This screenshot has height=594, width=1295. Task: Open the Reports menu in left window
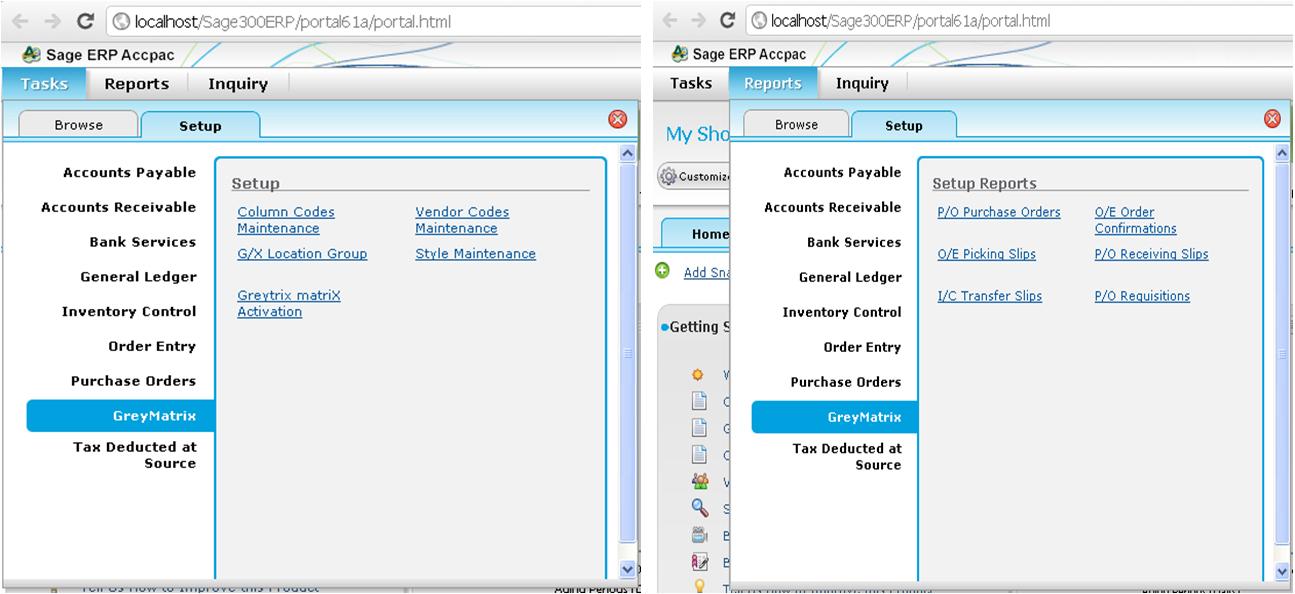[137, 84]
